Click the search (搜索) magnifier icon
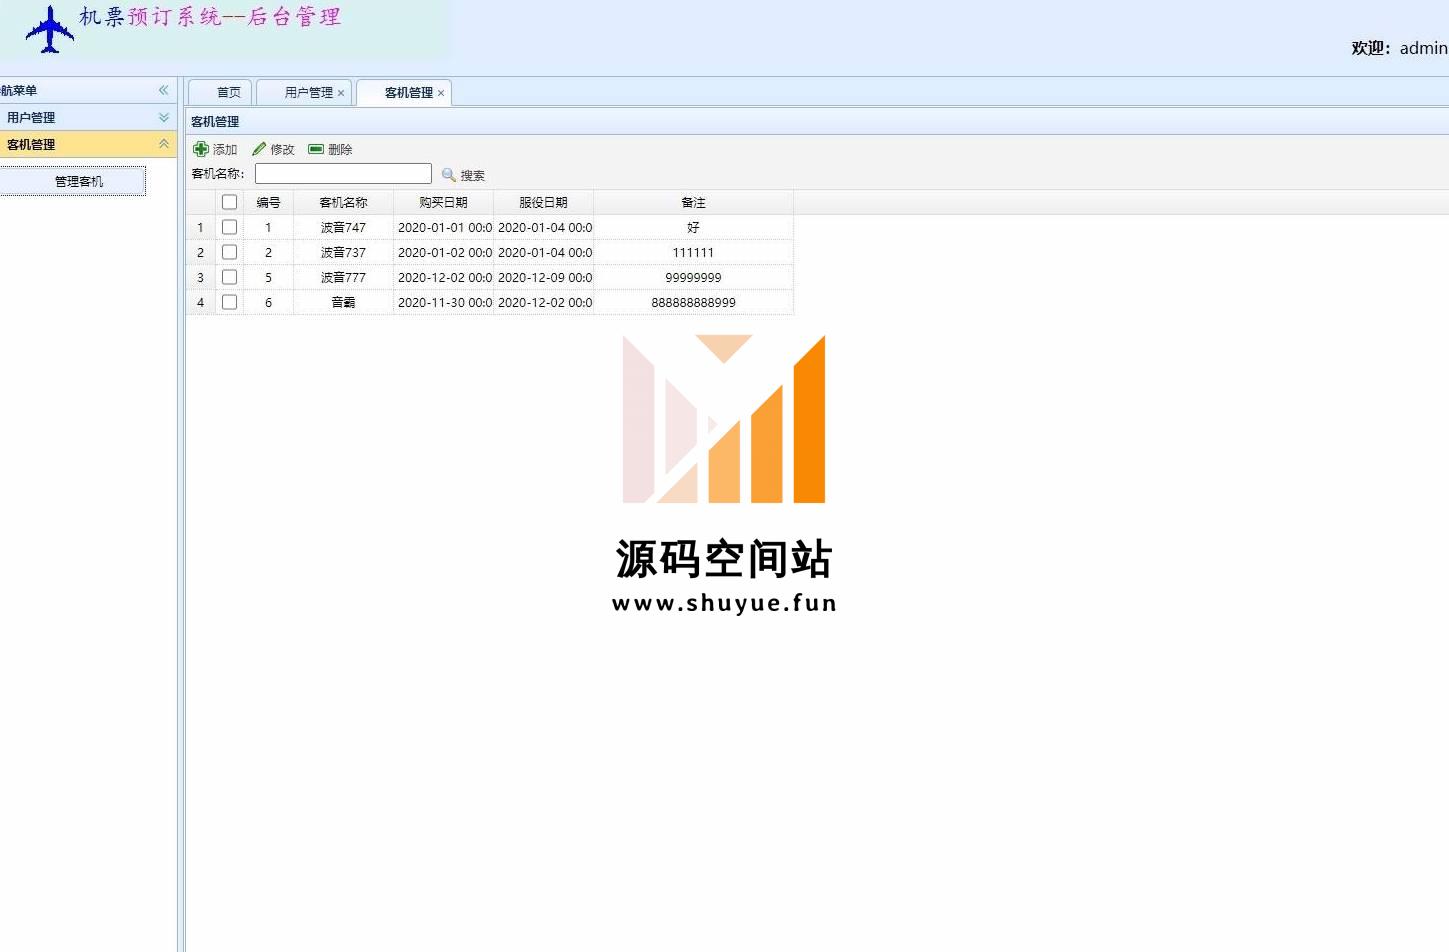1449x952 pixels. click(449, 175)
